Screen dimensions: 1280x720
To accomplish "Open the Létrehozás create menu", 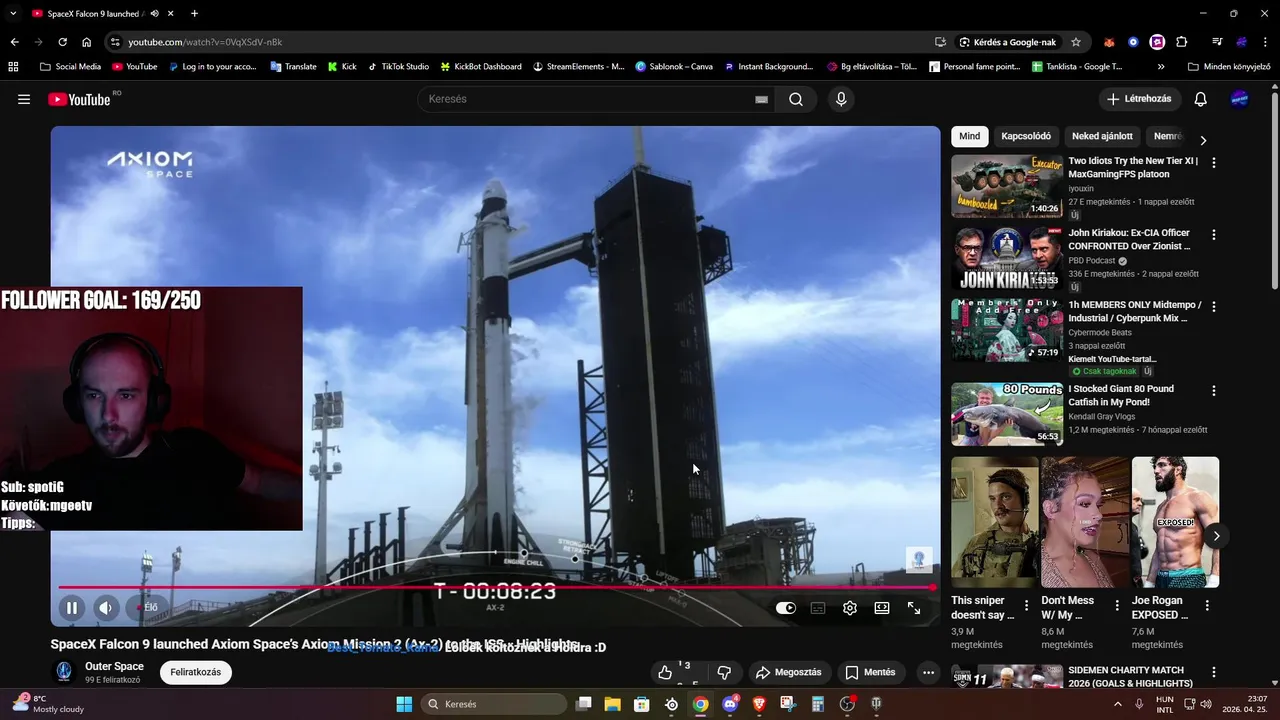I will 1140,99.
